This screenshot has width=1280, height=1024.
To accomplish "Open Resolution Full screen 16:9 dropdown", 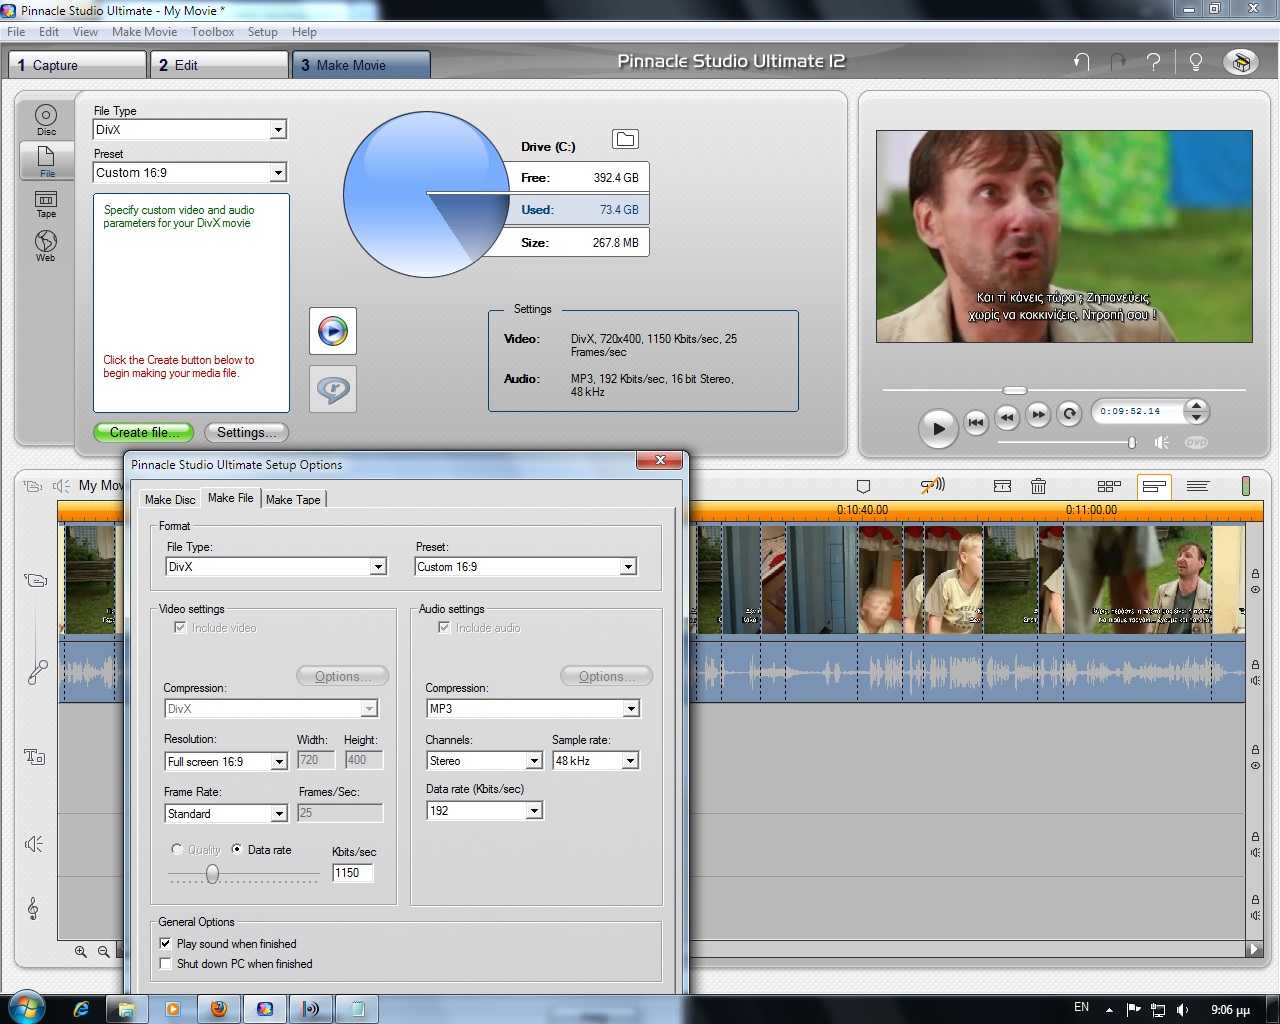I will click(x=279, y=762).
